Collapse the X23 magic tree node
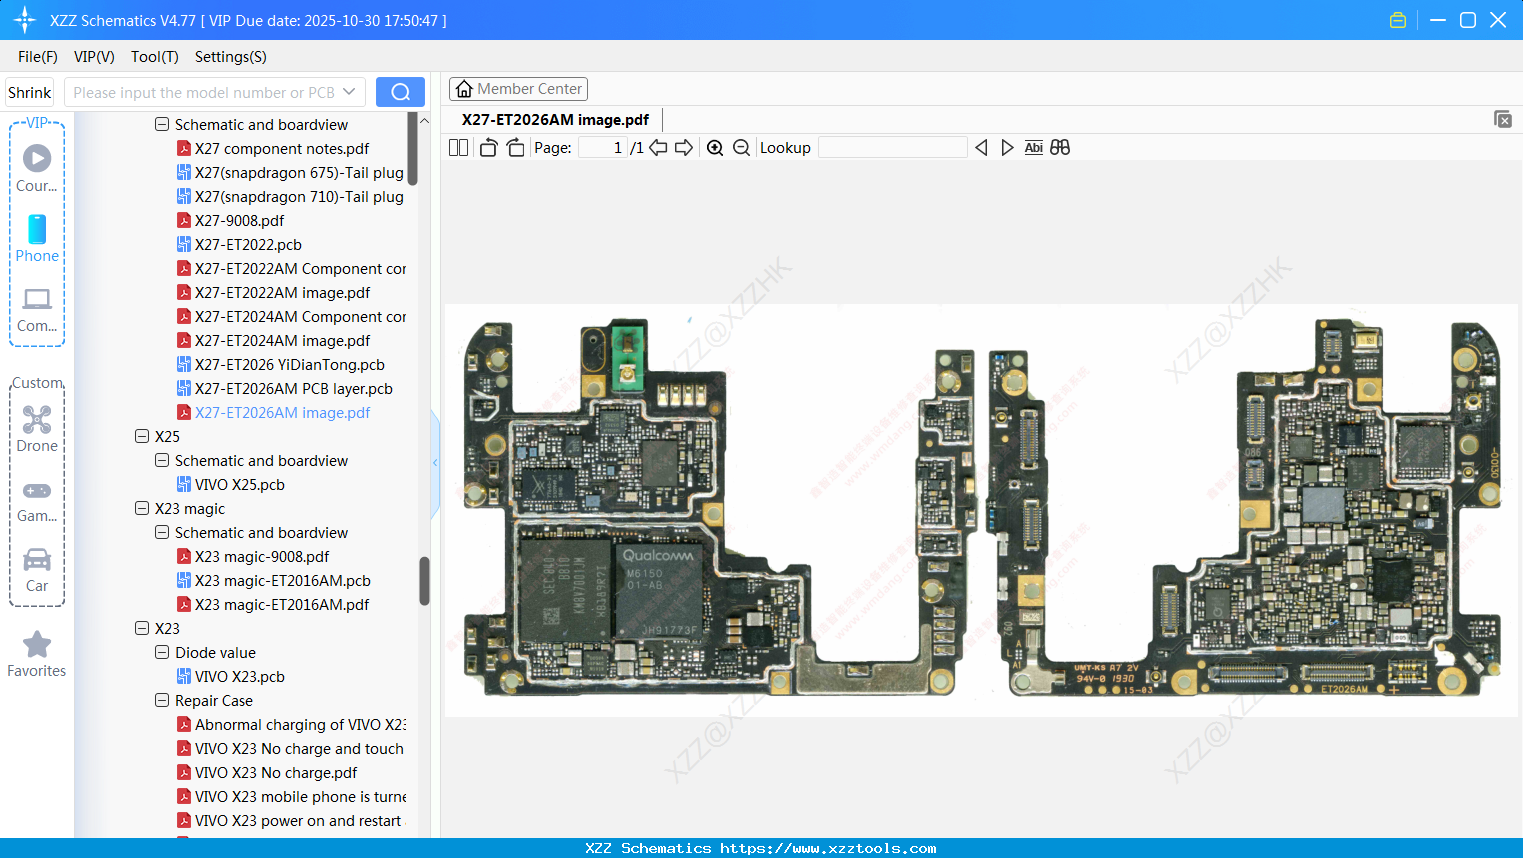Screen dimensions: 1523x858 [142, 509]
